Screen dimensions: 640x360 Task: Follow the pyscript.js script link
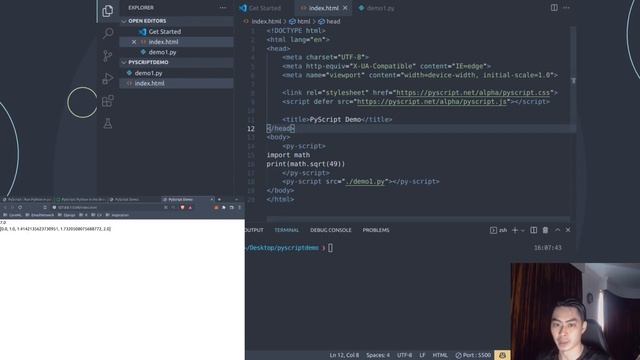(432, 102)
